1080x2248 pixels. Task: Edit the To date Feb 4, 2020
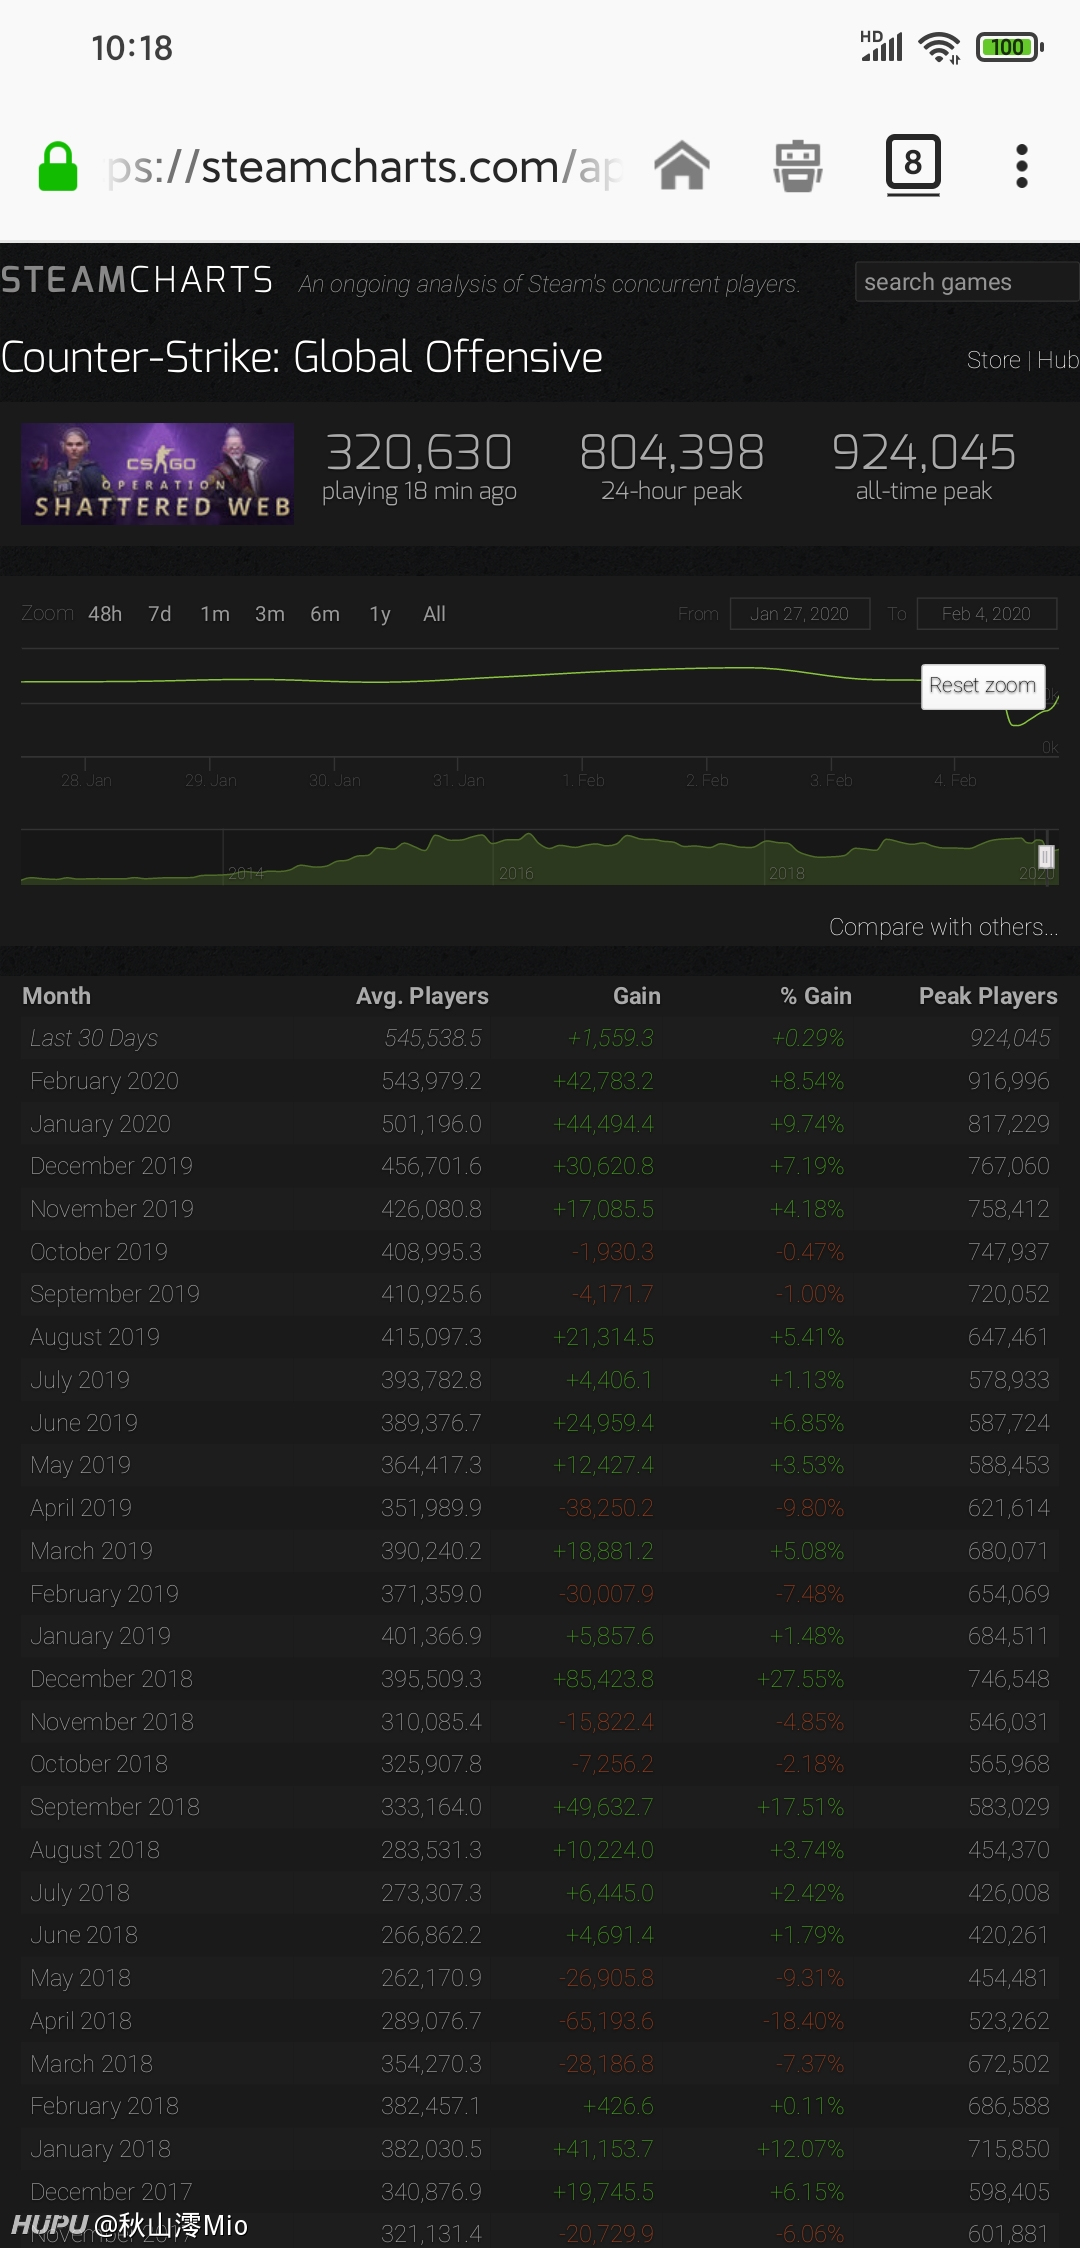tap(986, 614)
